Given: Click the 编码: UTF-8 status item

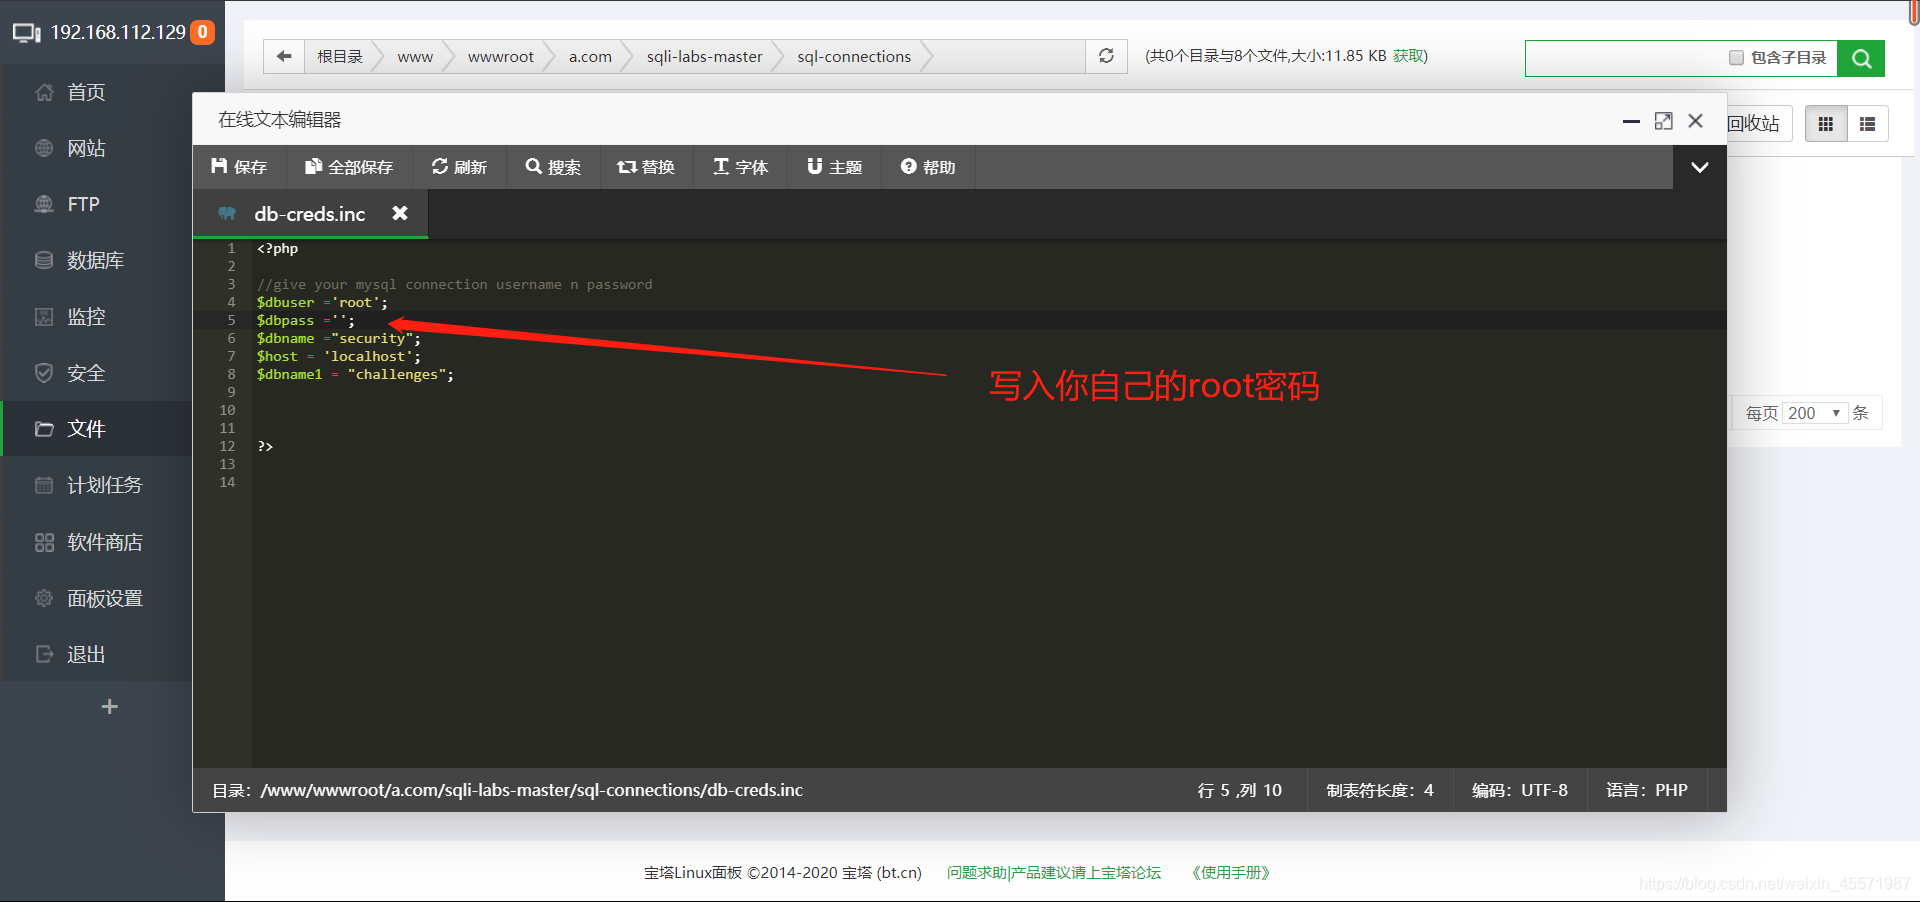Looking at the screenshot, I should (x=1520, y=790).
